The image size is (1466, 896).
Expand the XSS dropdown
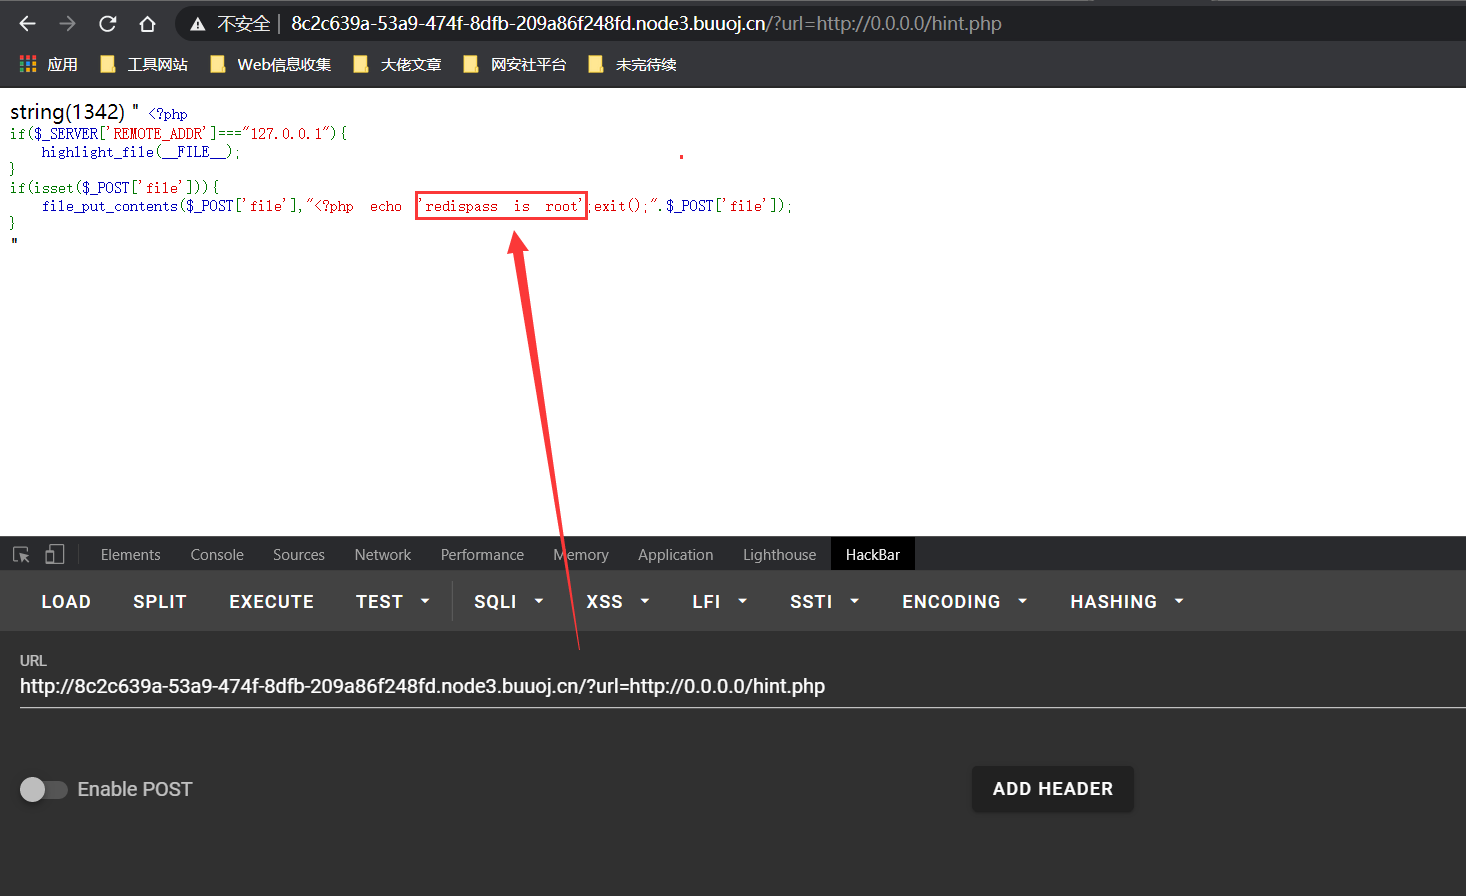click(x=618, y=601)
